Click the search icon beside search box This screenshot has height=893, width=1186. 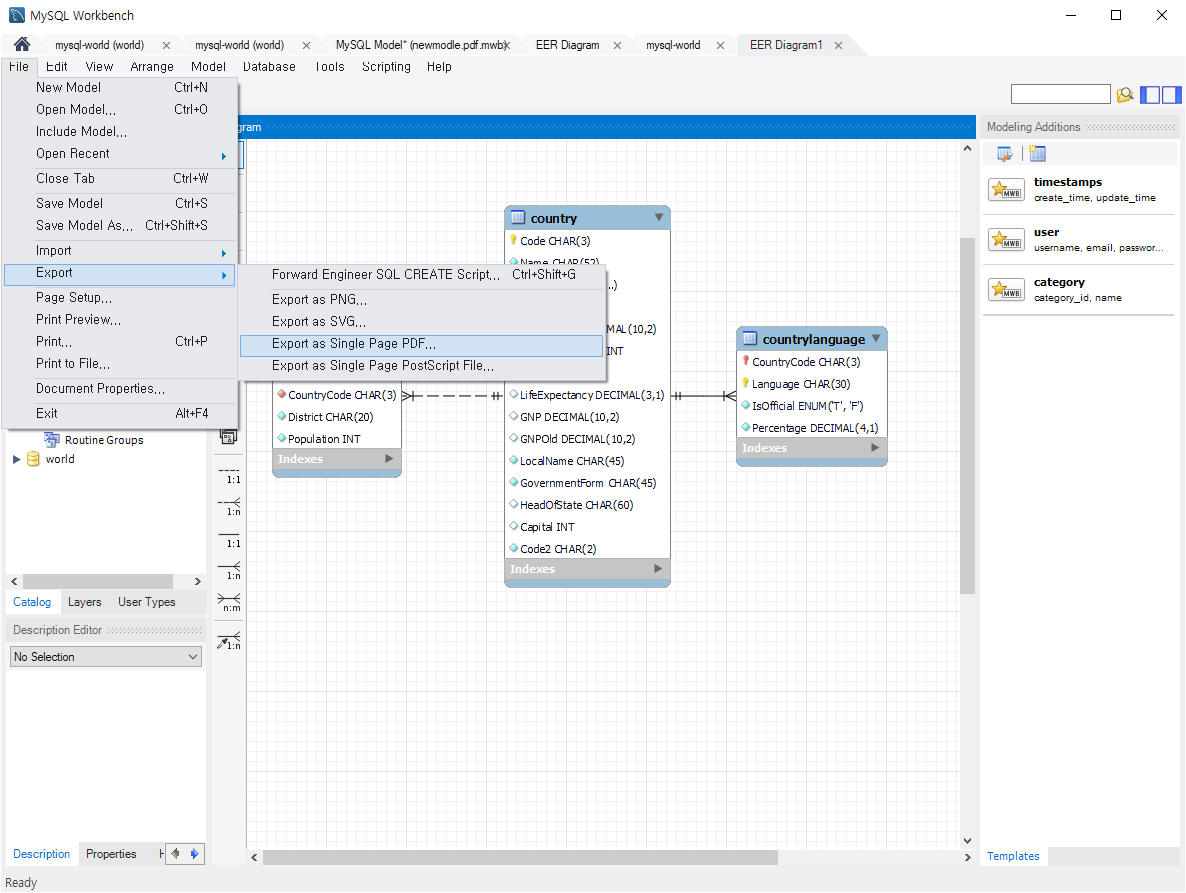[1125, 95]
